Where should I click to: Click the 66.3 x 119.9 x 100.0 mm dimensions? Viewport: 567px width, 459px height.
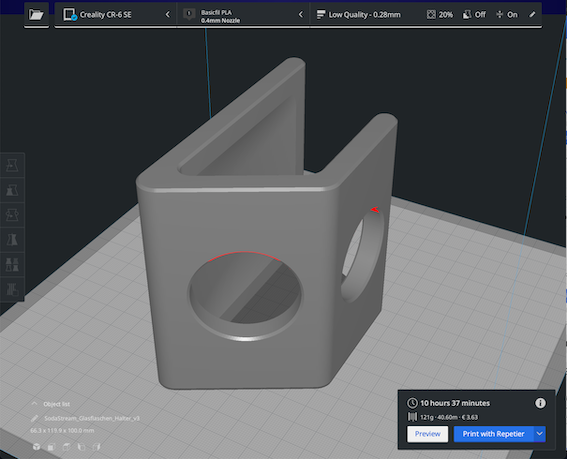tap(62, 430)
